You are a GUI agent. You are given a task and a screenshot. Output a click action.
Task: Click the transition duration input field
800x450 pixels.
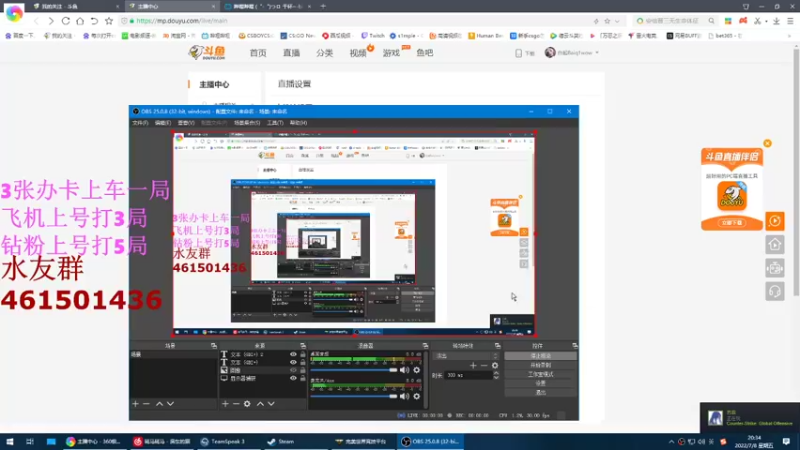[x=468, y=376]
